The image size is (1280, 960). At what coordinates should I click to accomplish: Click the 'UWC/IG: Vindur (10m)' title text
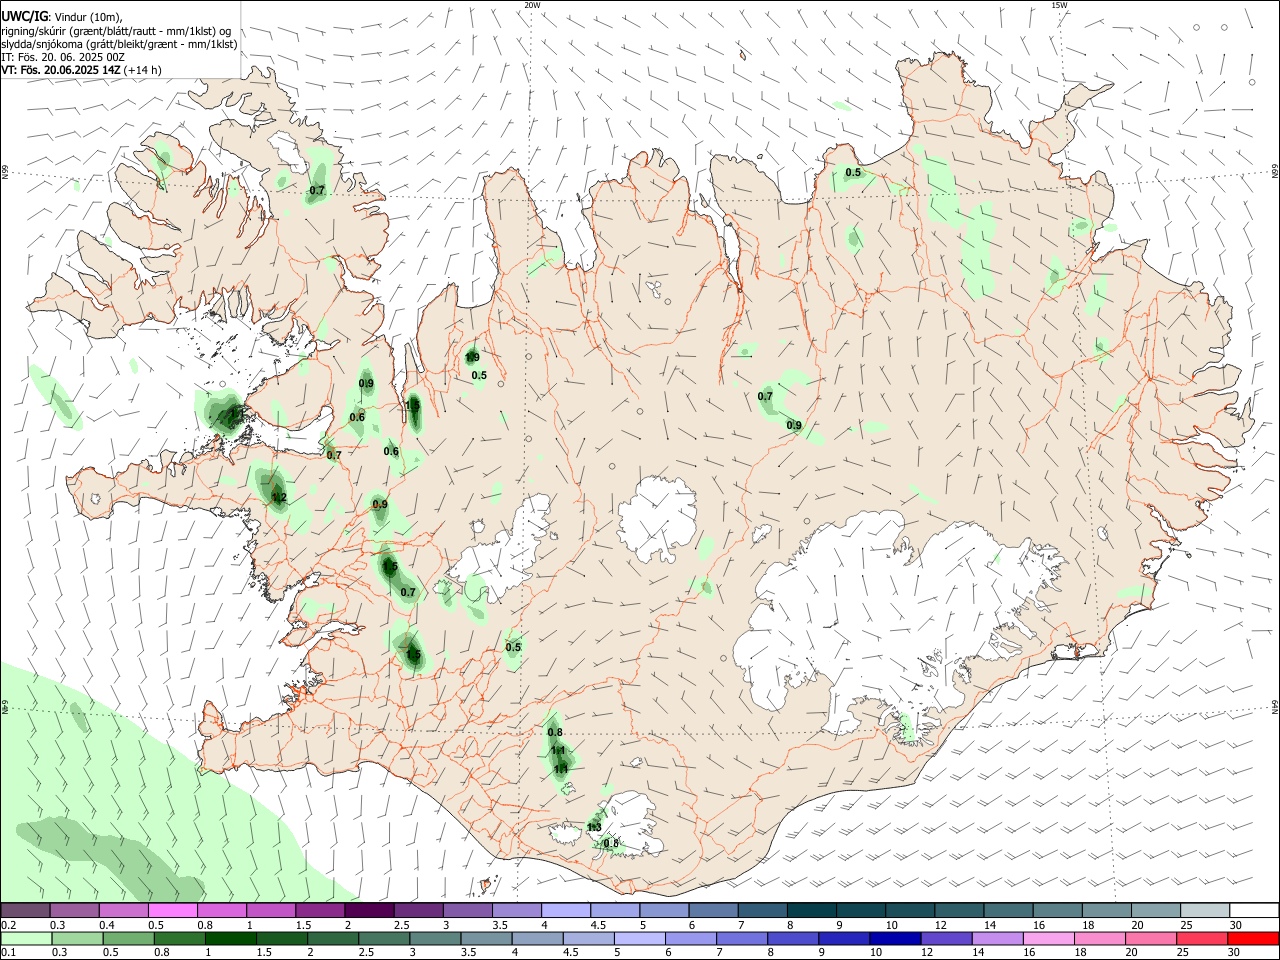point(62,17)
